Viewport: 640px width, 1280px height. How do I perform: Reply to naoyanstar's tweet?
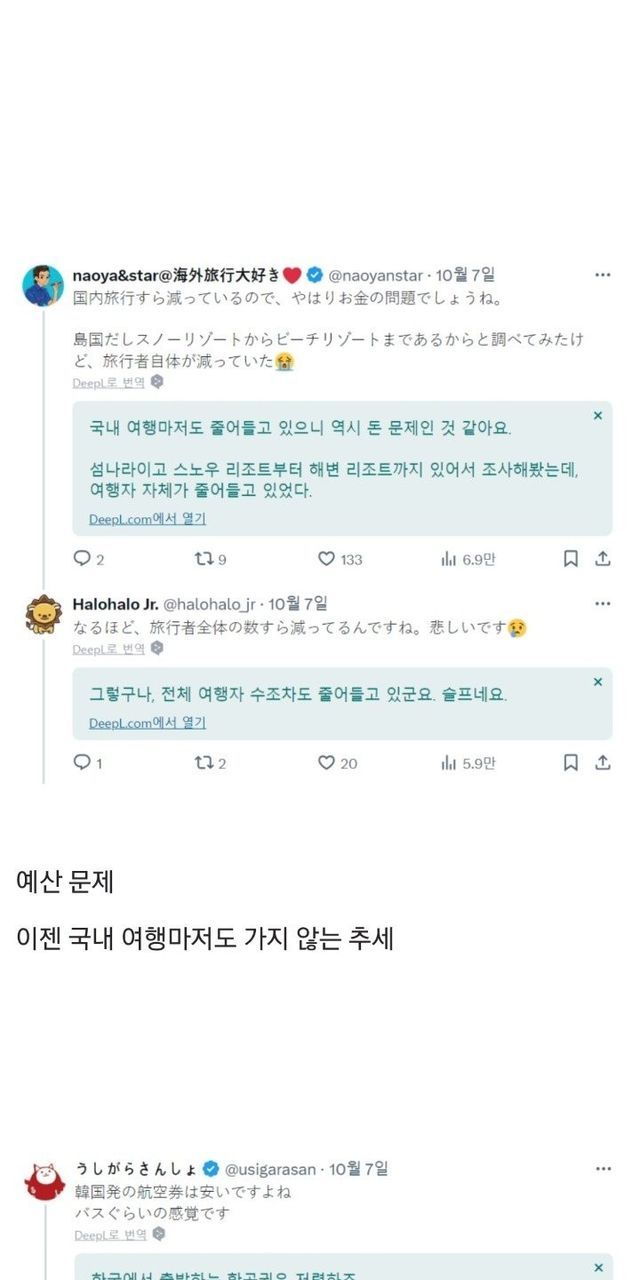(x=82, y=559)
